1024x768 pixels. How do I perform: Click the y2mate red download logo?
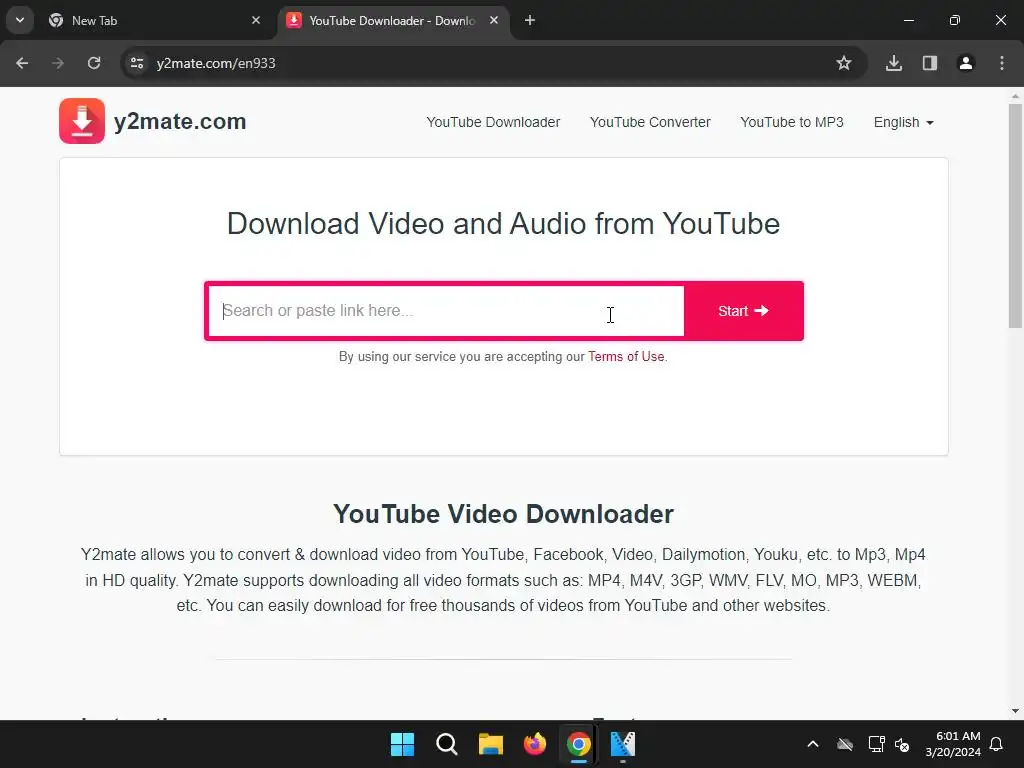pos(82,121)
